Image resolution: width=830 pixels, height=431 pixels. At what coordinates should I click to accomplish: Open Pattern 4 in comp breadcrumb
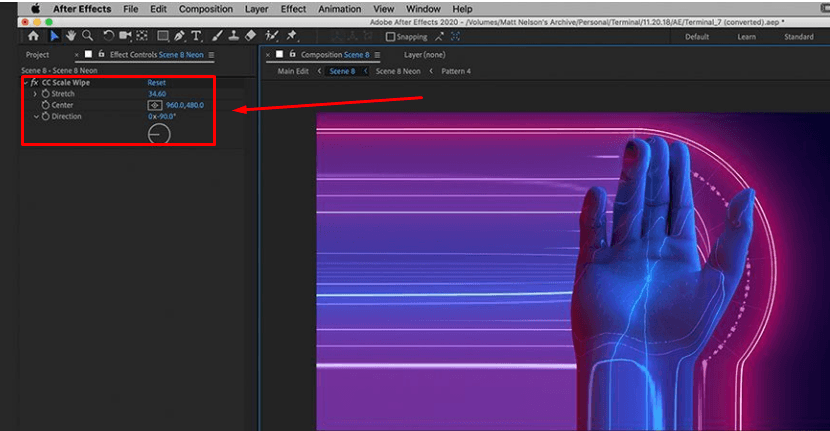point(456,71)
